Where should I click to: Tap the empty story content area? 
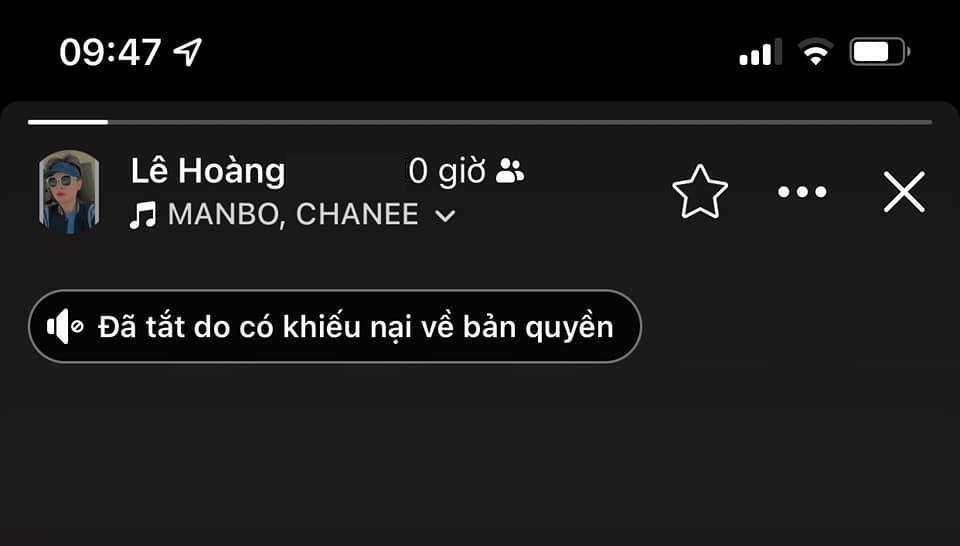[480, 453]
